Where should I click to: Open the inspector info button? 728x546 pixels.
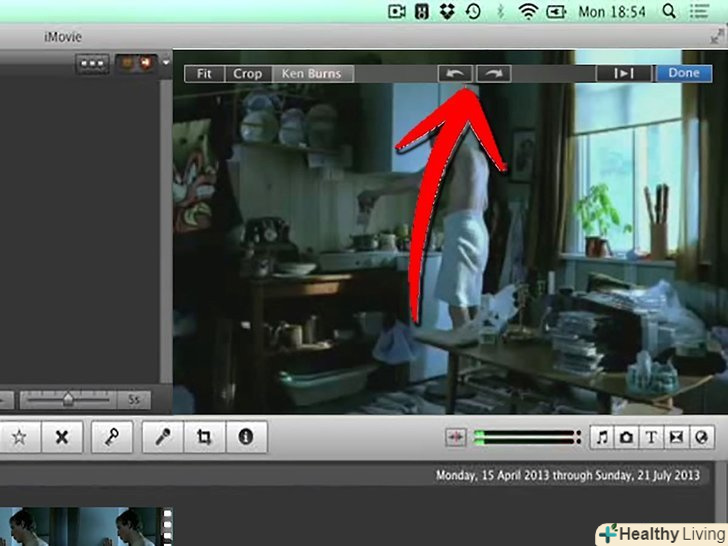(246, 437)
